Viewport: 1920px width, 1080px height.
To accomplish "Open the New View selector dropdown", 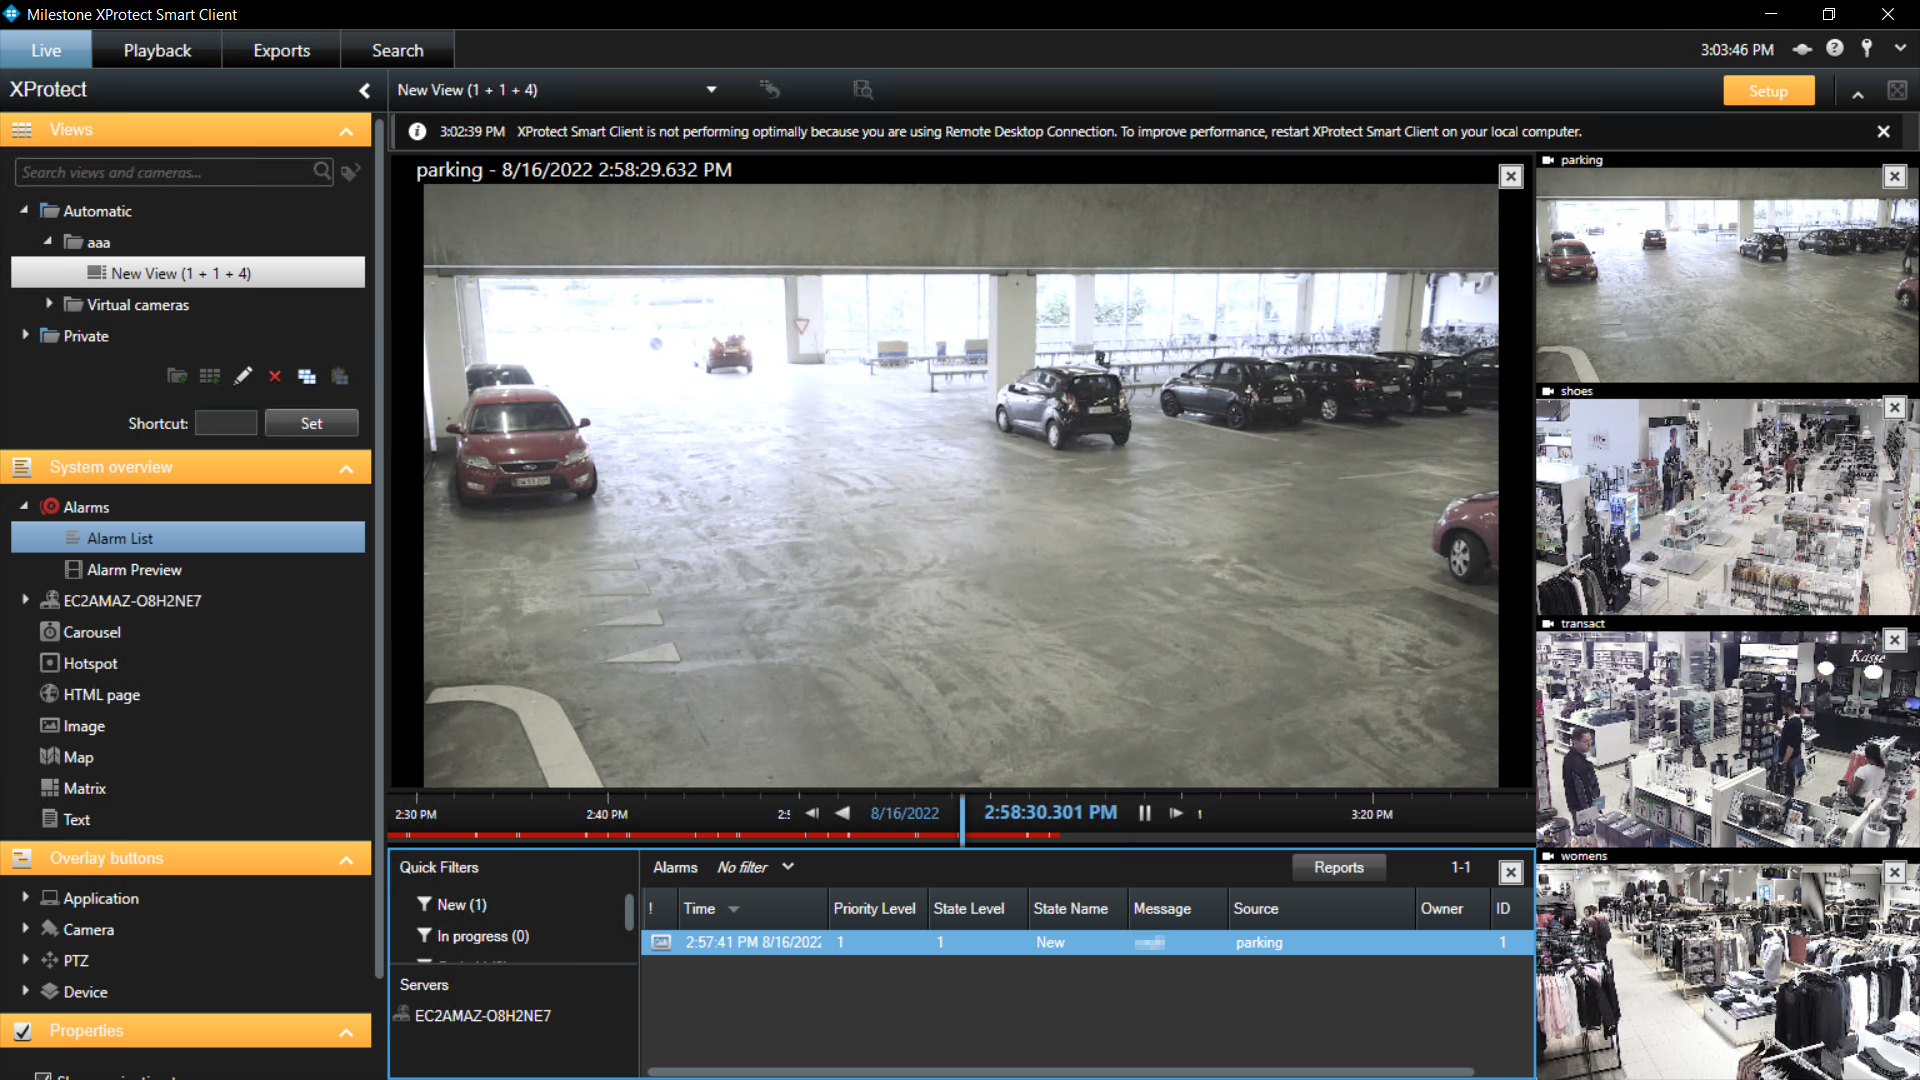I will pyautogui.click(x=711, y=90).
